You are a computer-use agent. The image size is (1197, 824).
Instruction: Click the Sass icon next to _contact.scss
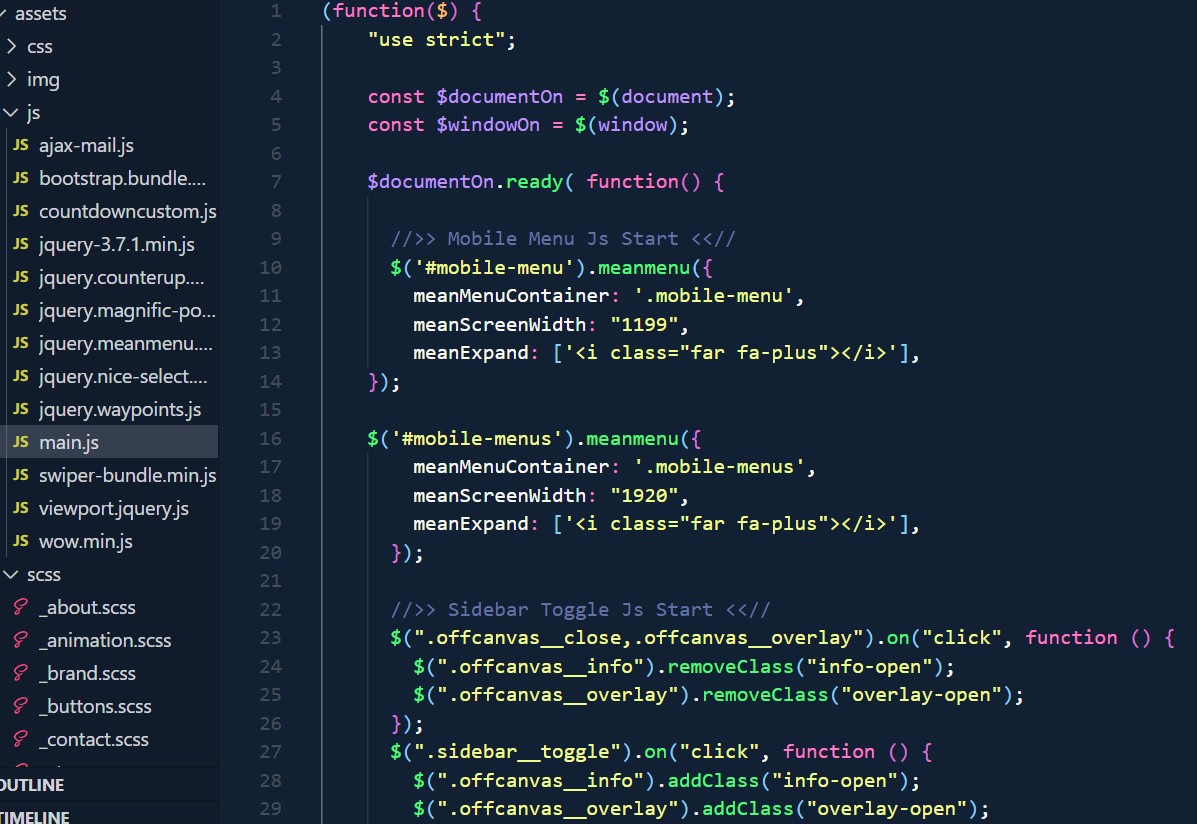click(20, 740)
